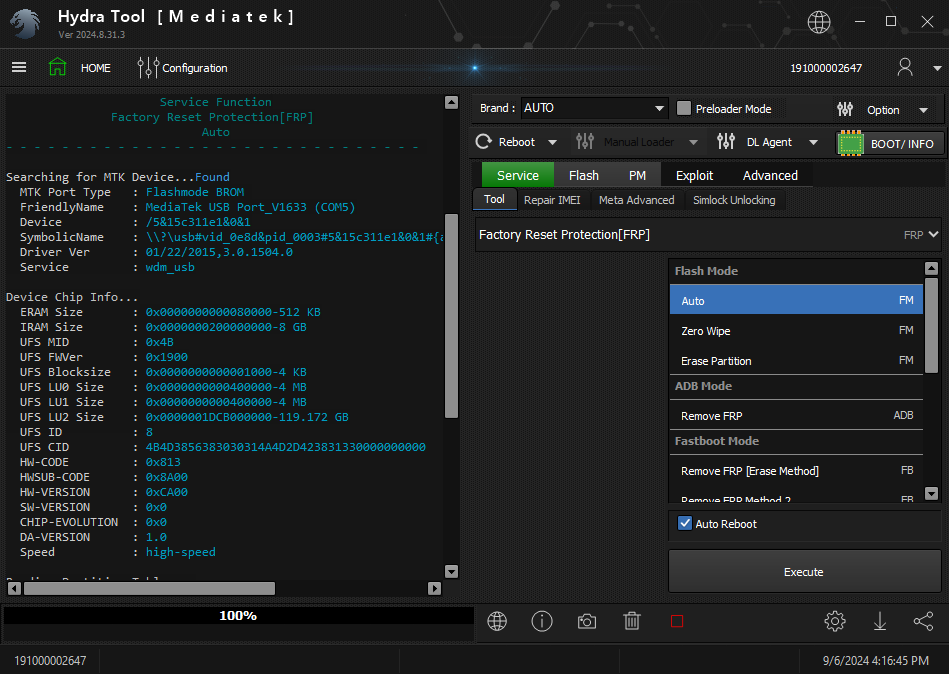Toggle Preloader Mode checkbox
The image size is (949, 674).
684,108
